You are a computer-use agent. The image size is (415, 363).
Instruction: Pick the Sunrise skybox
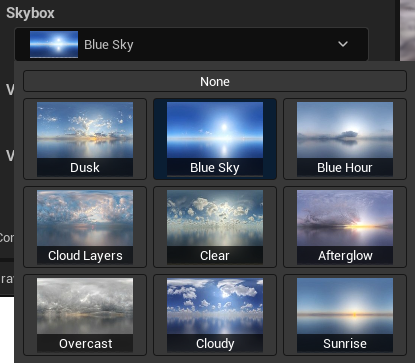tap(345, 315)
